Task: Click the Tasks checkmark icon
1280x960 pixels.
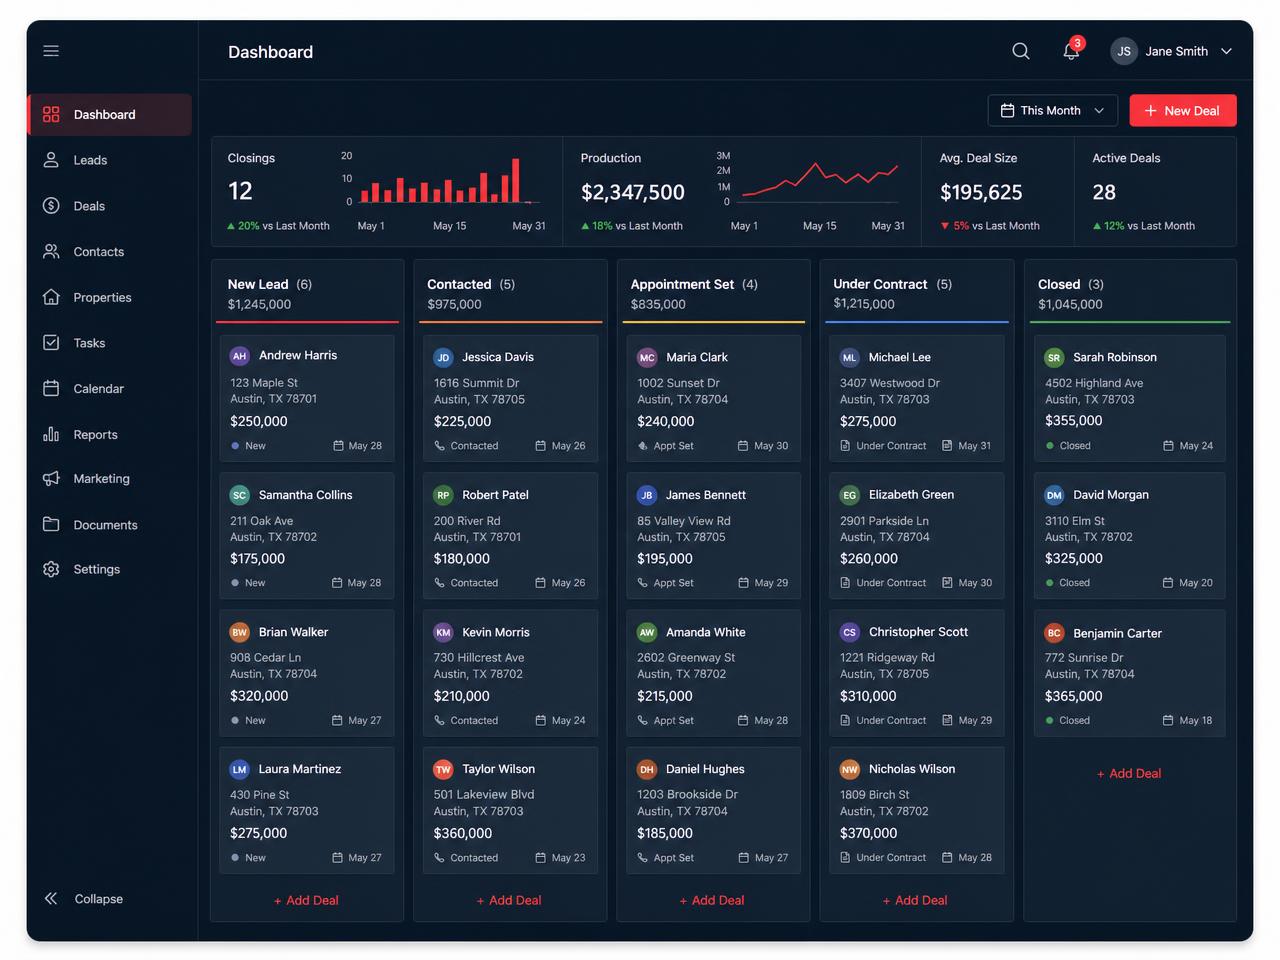Action: (x=51, y=343)
